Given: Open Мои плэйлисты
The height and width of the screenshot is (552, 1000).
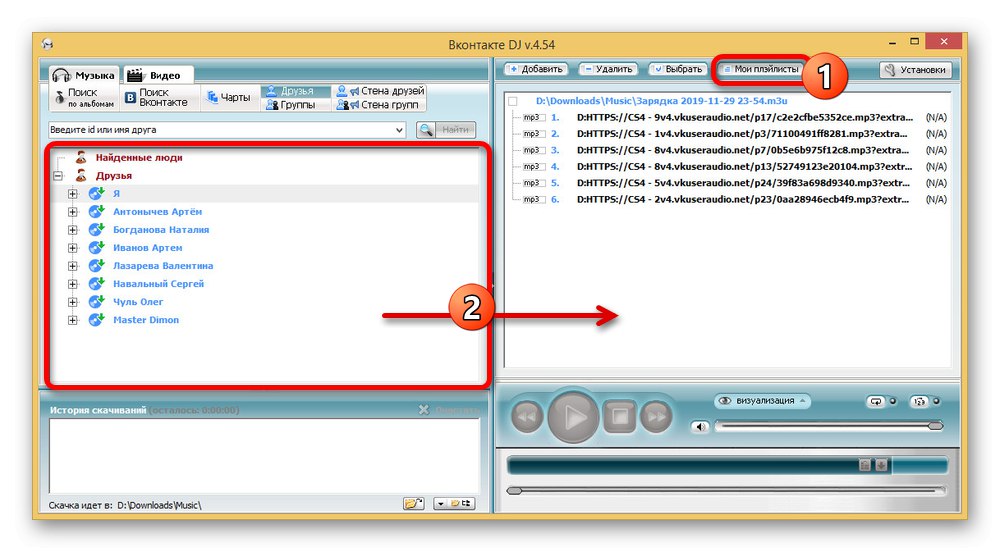Looking at the screenshot, I should 760,69.
